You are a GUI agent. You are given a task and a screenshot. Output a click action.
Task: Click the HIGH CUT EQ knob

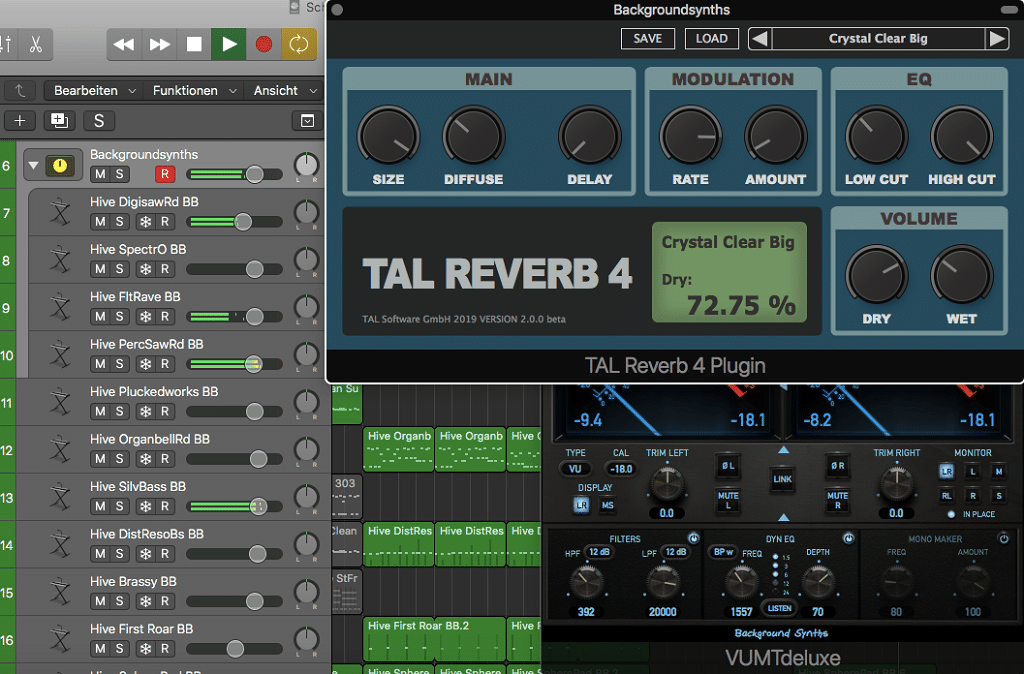pos(962,136)
